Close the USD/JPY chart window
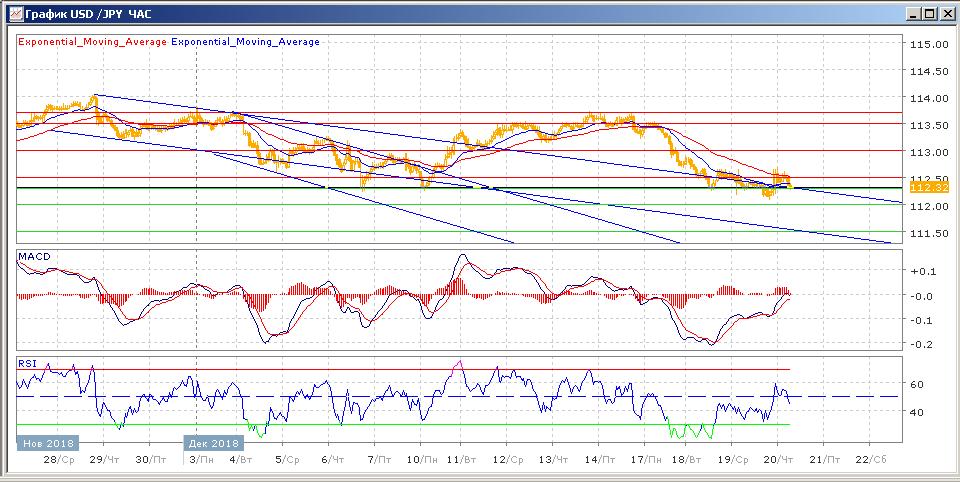This screenshot has width=960, height=482. click(x=947, y=13)
